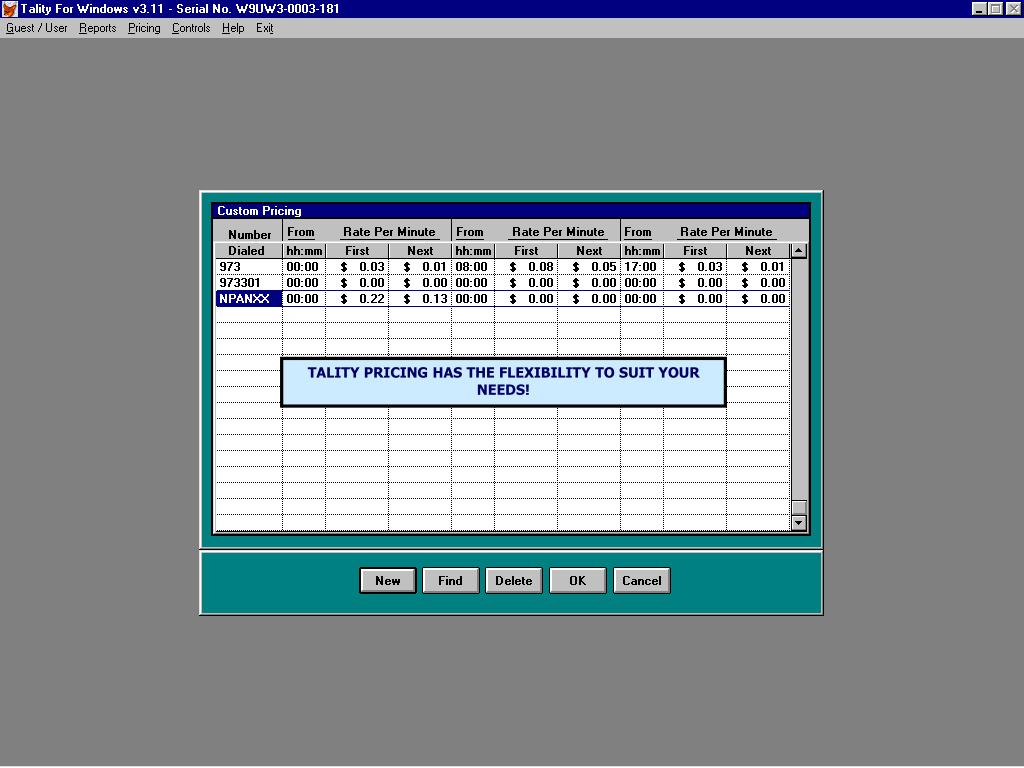Click the scrollbar thumb above the down arrow
Screen dimensions: 1024x768
point(799,507)
